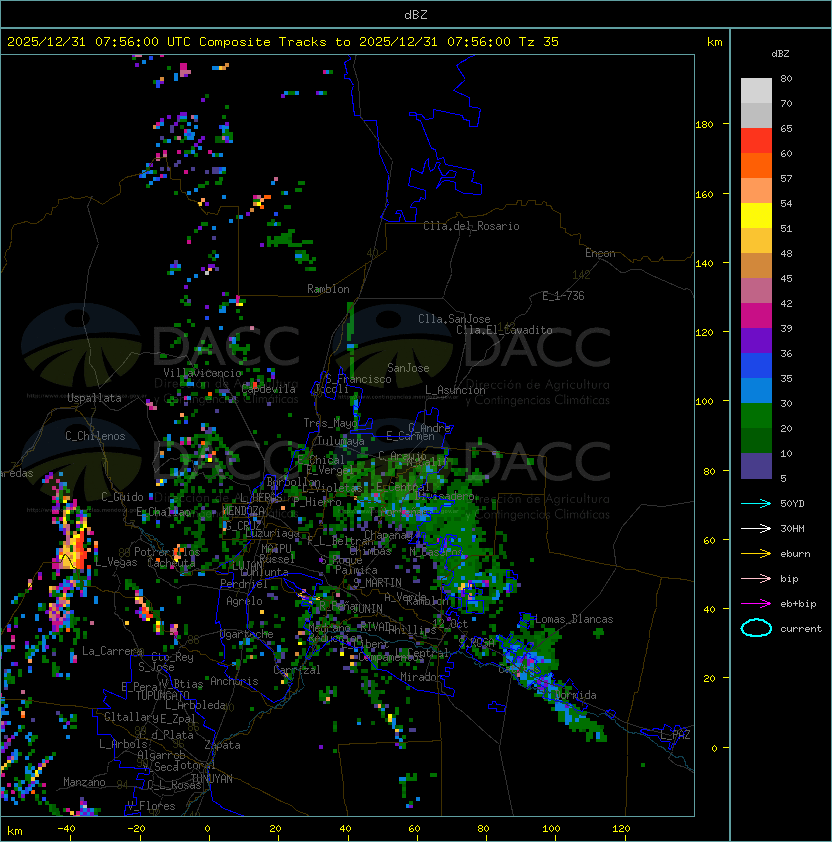Viewport: 832px width, 842px height.
Task: Pick the bright yellow swatch in dBZ scale
Action: coord(756,216)
